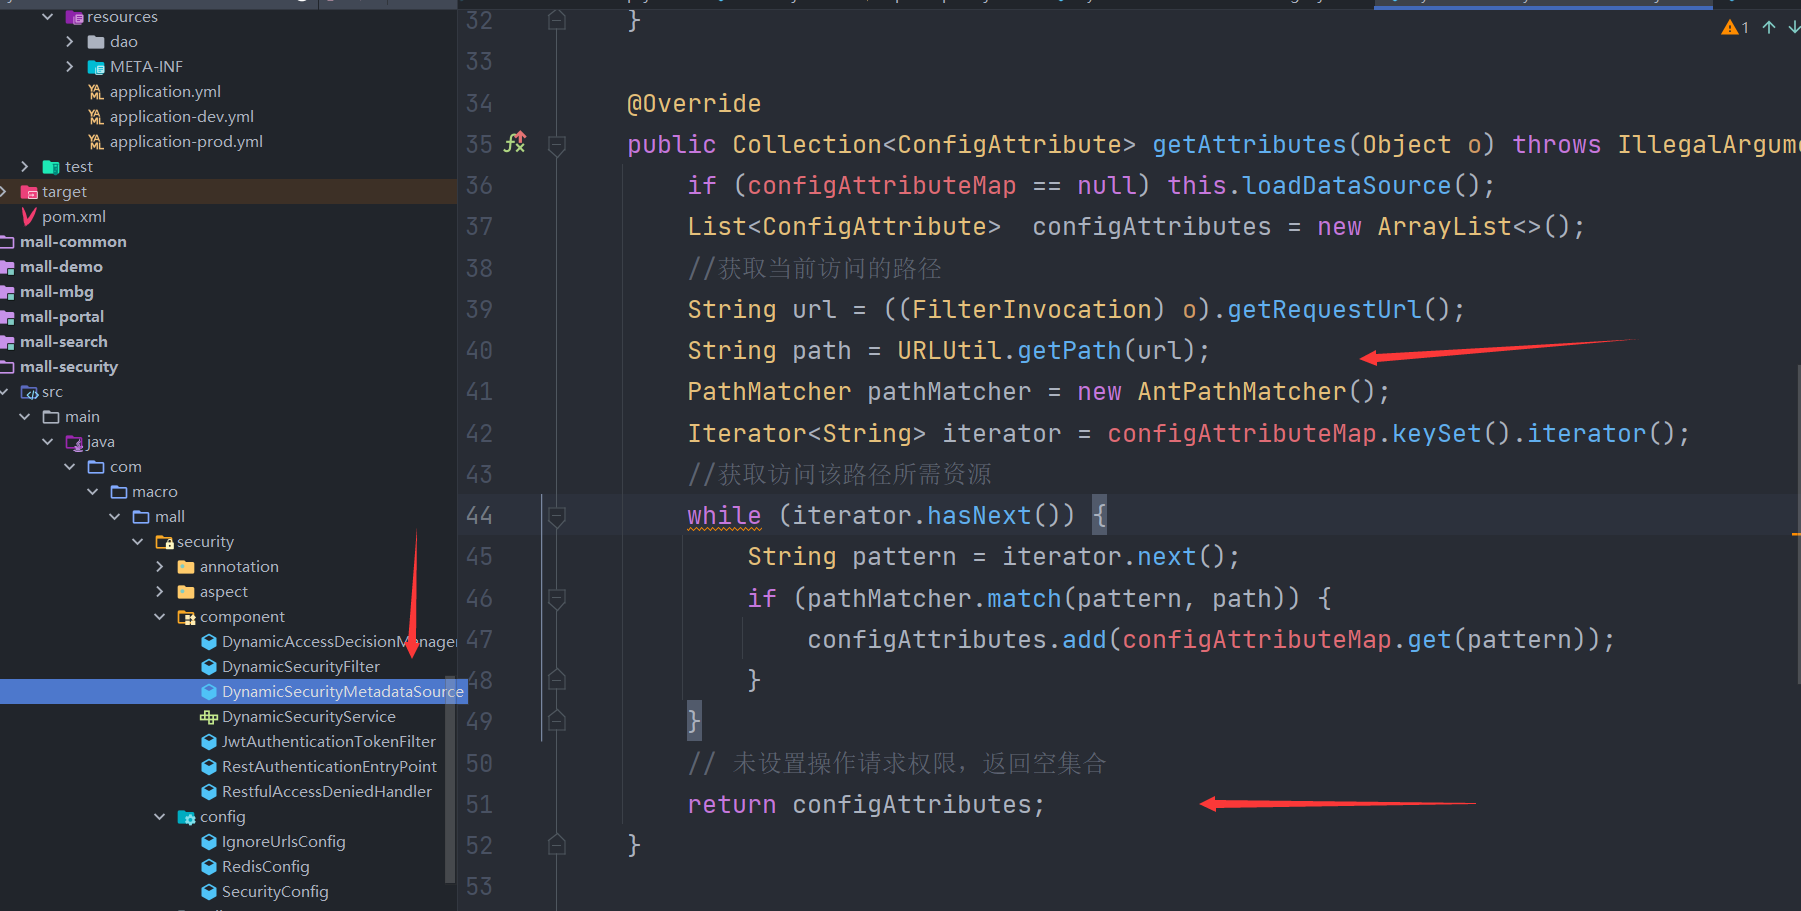Image resolution: width=1801 pixels, height=911 pixels.
Task: Click the SecurityConfig class icon
Action: point(209,891)
